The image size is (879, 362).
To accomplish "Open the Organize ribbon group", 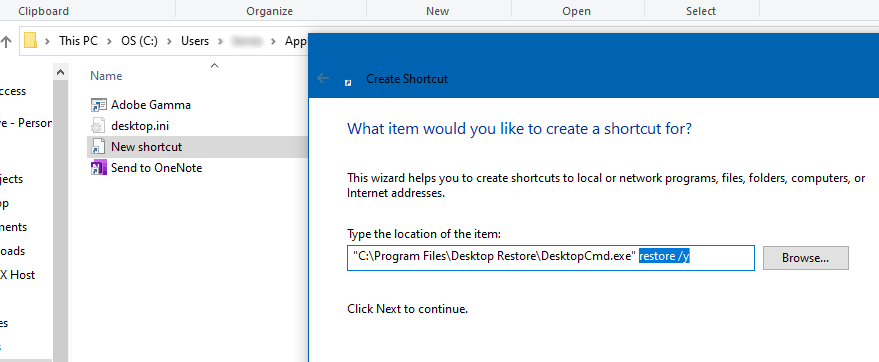I will (x=270, y=11).
